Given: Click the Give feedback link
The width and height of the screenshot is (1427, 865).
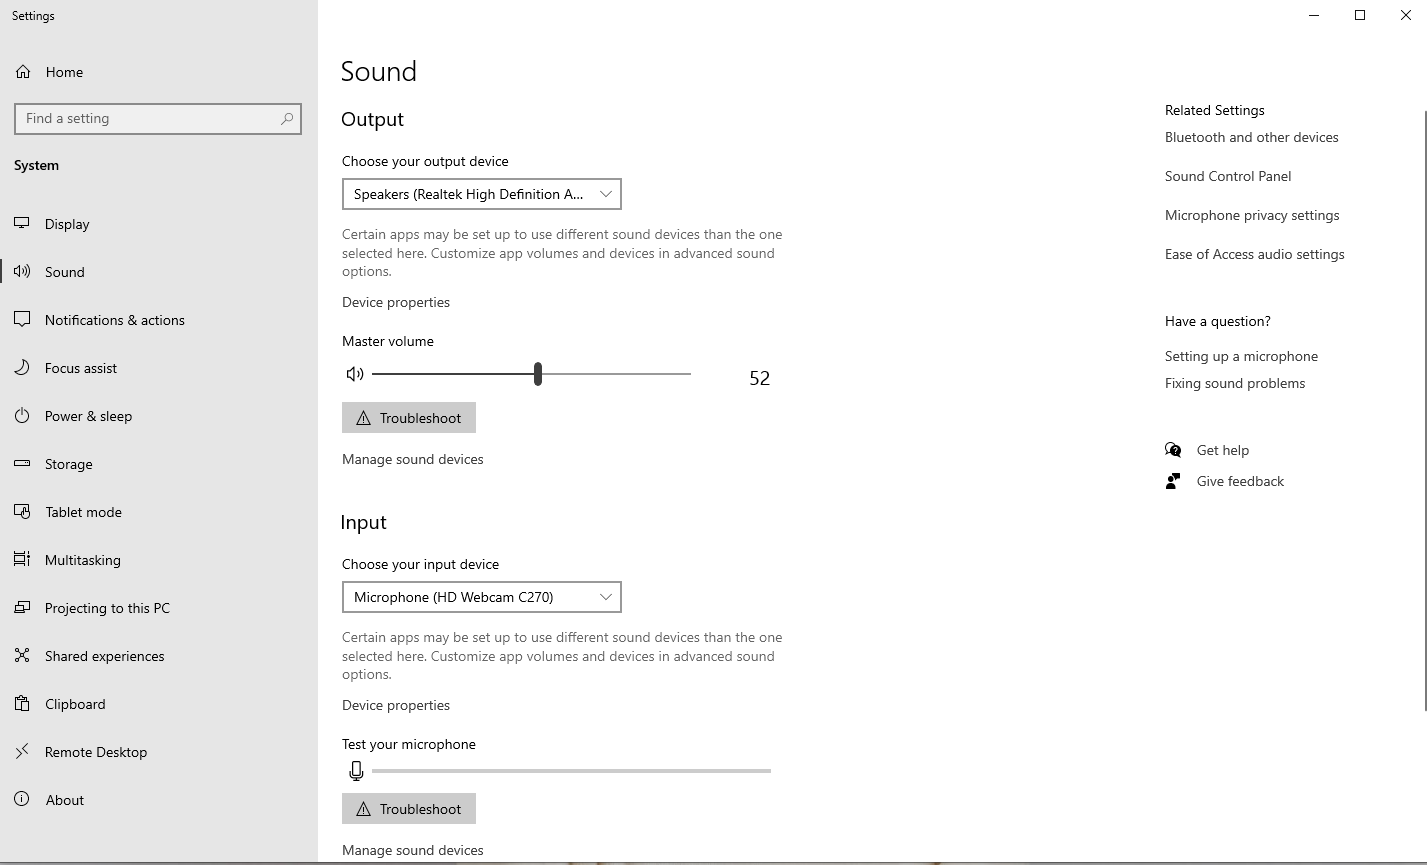Looking at the screenshot, I should [x=1240, y=481].
